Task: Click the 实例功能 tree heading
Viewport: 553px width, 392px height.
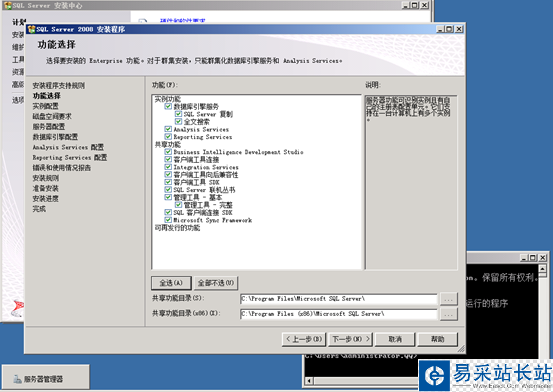Action: pos(168,99)
